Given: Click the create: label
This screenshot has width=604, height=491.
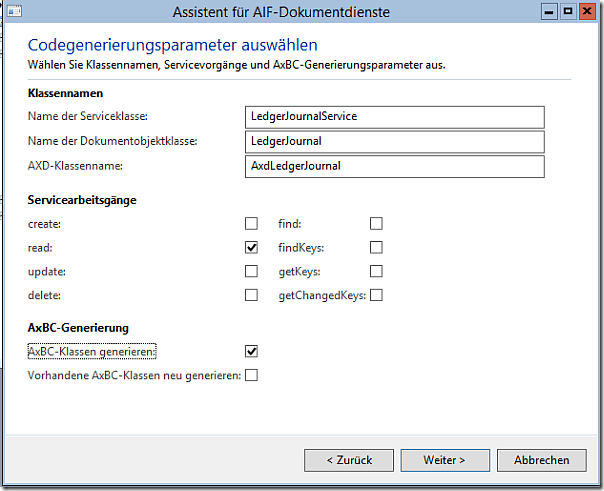Looking at the screenshot, I should [x=44, y=224].
